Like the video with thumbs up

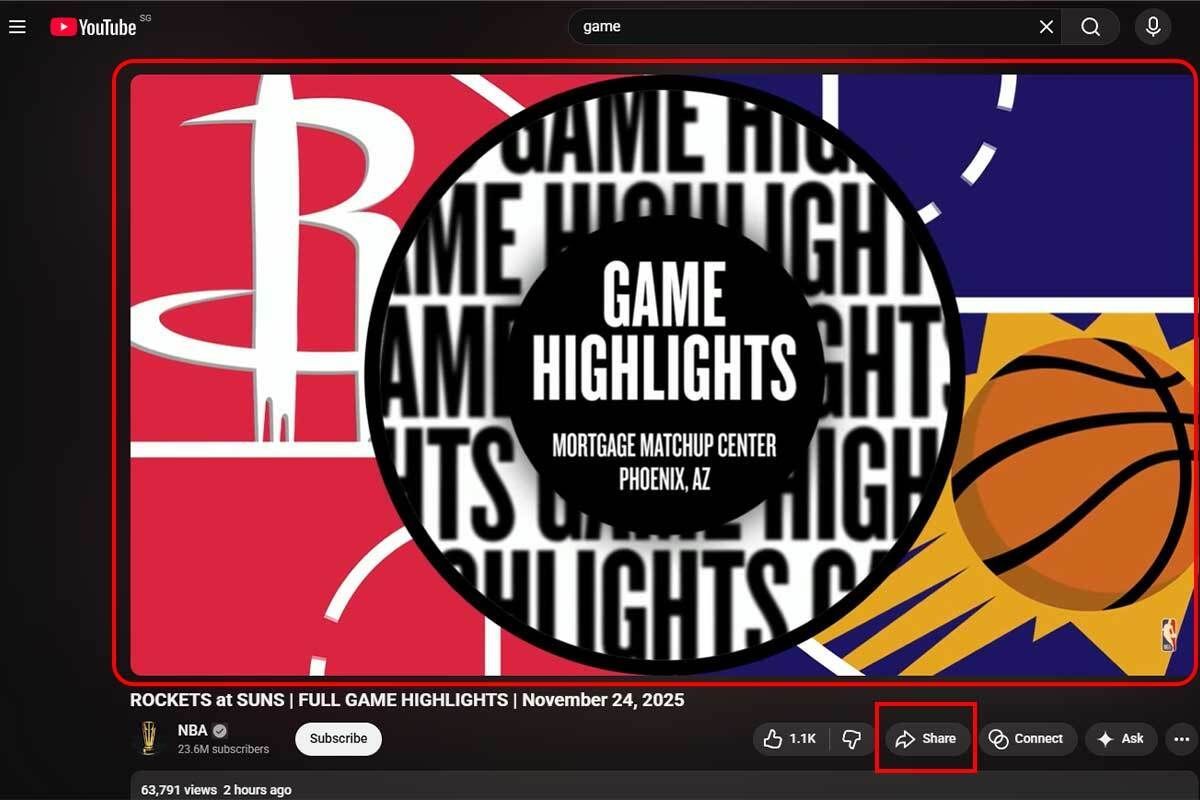click(791, 739)
